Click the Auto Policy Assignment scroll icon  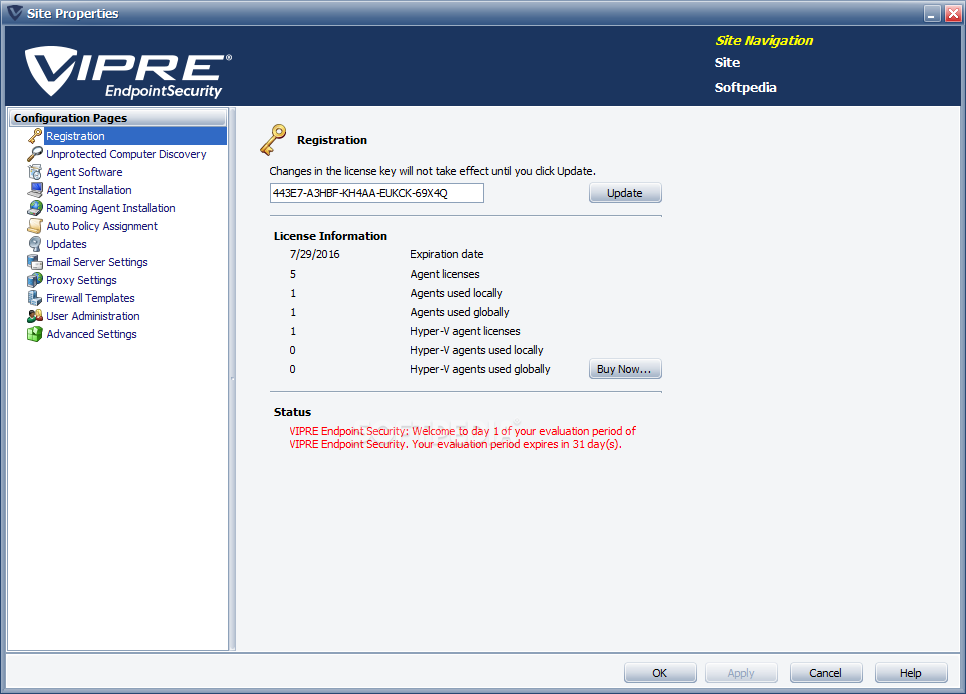pyautogui.click(x=35, y=226)
